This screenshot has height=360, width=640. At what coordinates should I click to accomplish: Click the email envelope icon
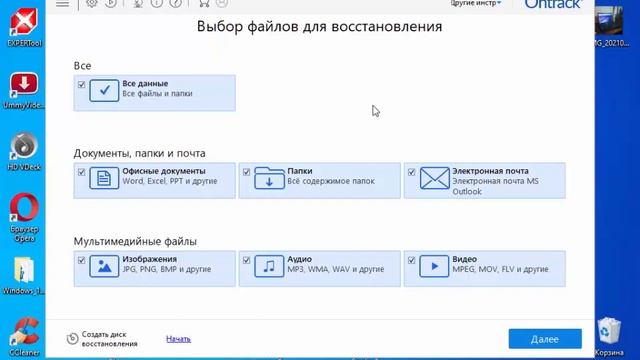click(434, 178)
